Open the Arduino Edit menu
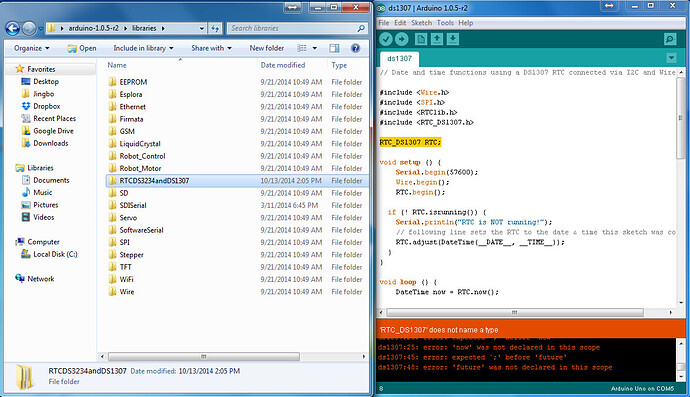This screenshot has height=397, width=690. [400, 23]
